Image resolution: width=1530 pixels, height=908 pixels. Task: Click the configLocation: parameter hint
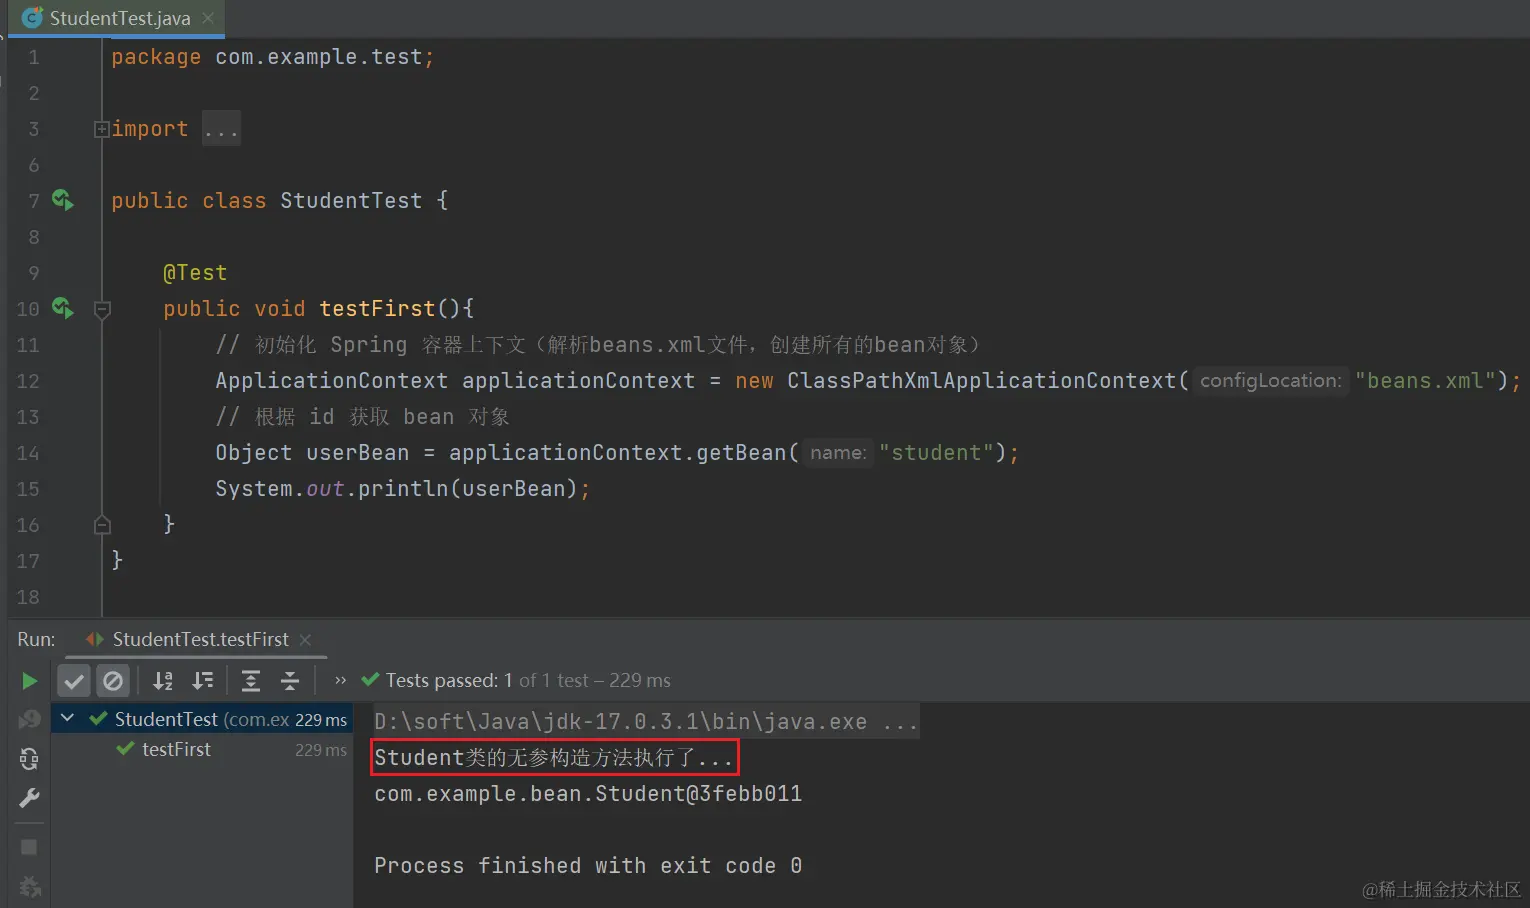pos(1270,381)
